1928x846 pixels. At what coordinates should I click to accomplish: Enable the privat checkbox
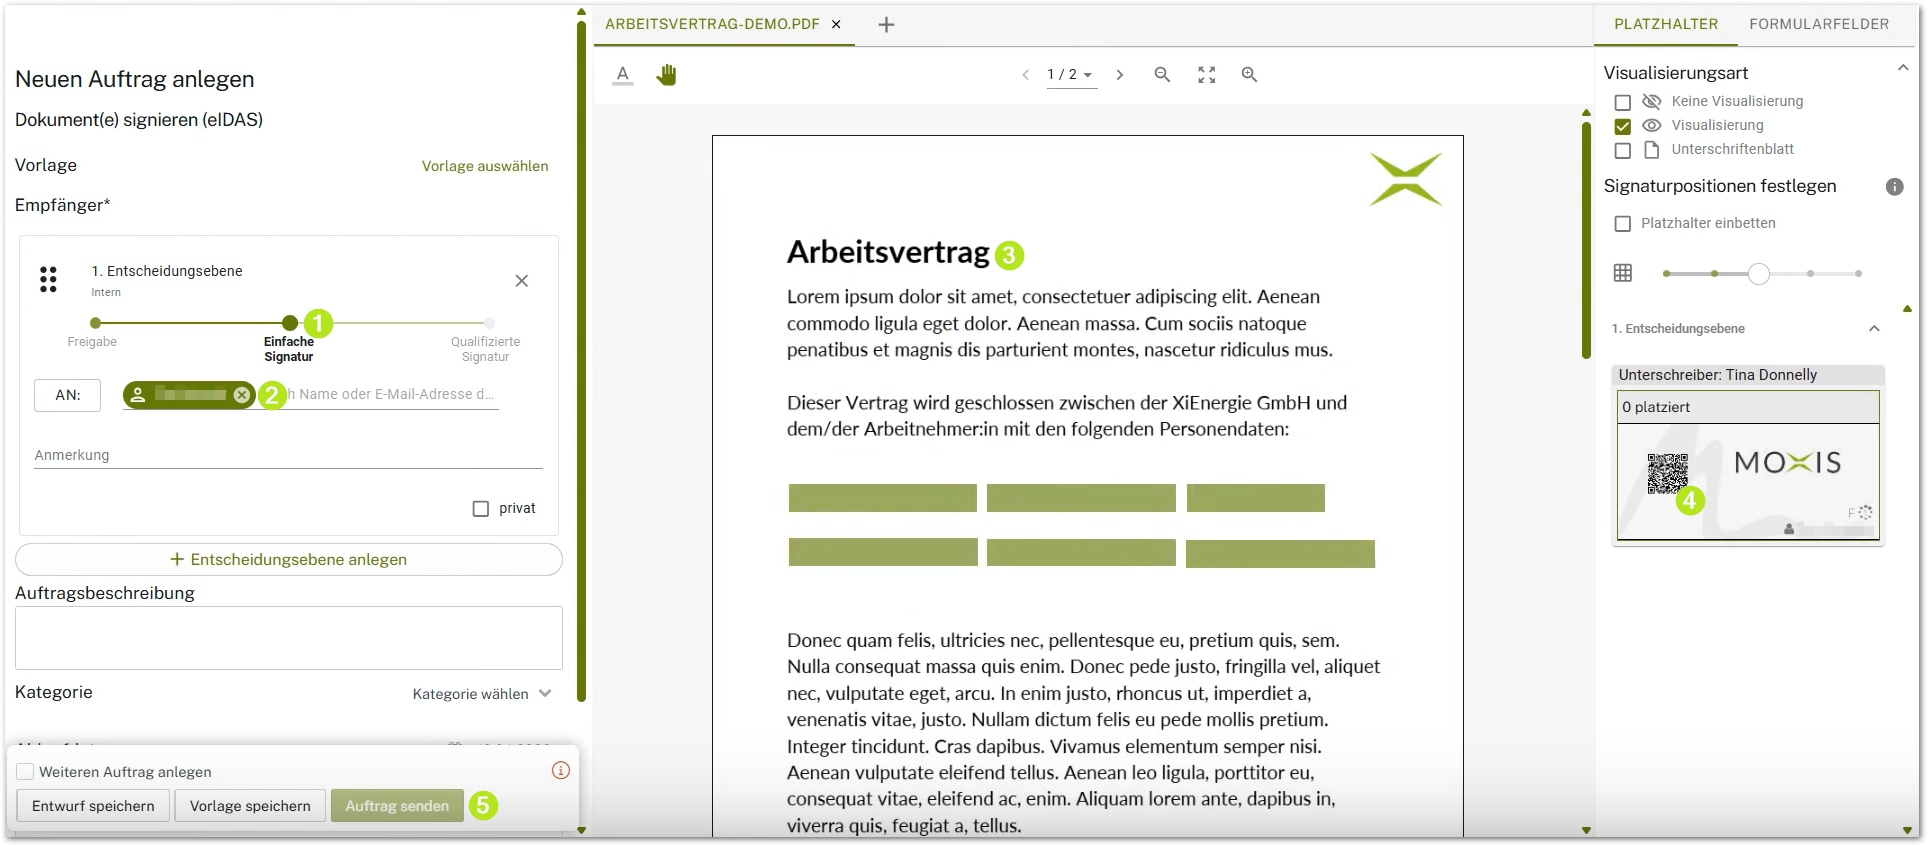point(481,509)
